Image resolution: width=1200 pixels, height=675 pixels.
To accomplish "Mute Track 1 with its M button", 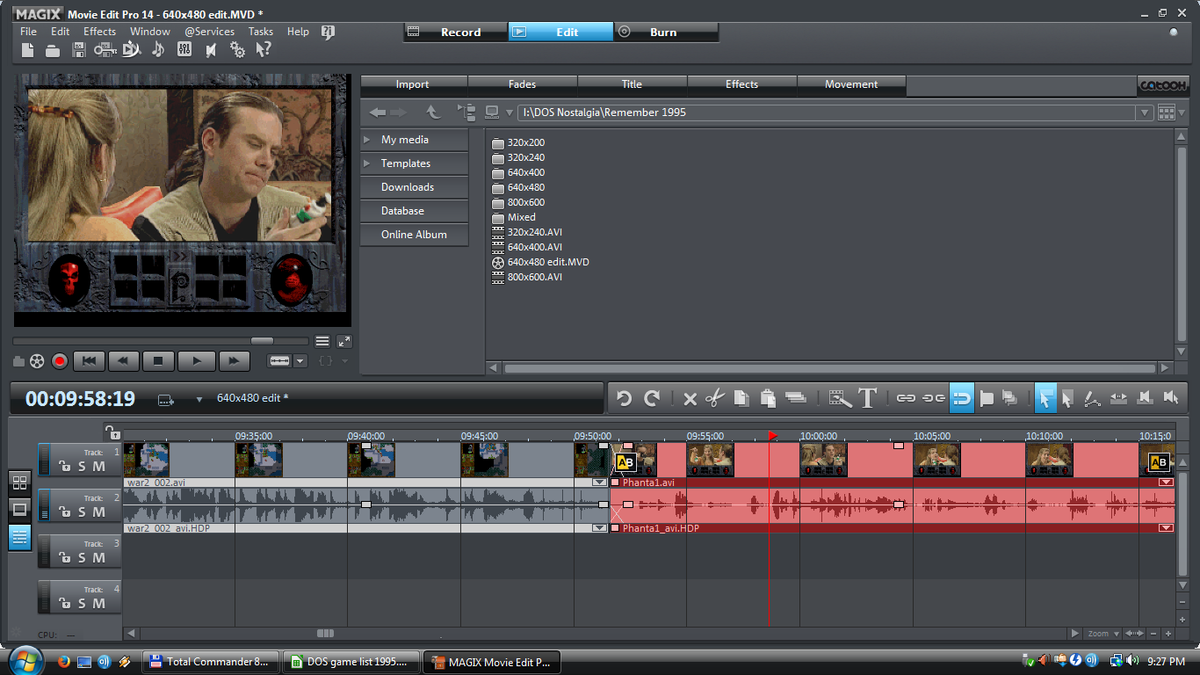I will click(x=99, y=466).
